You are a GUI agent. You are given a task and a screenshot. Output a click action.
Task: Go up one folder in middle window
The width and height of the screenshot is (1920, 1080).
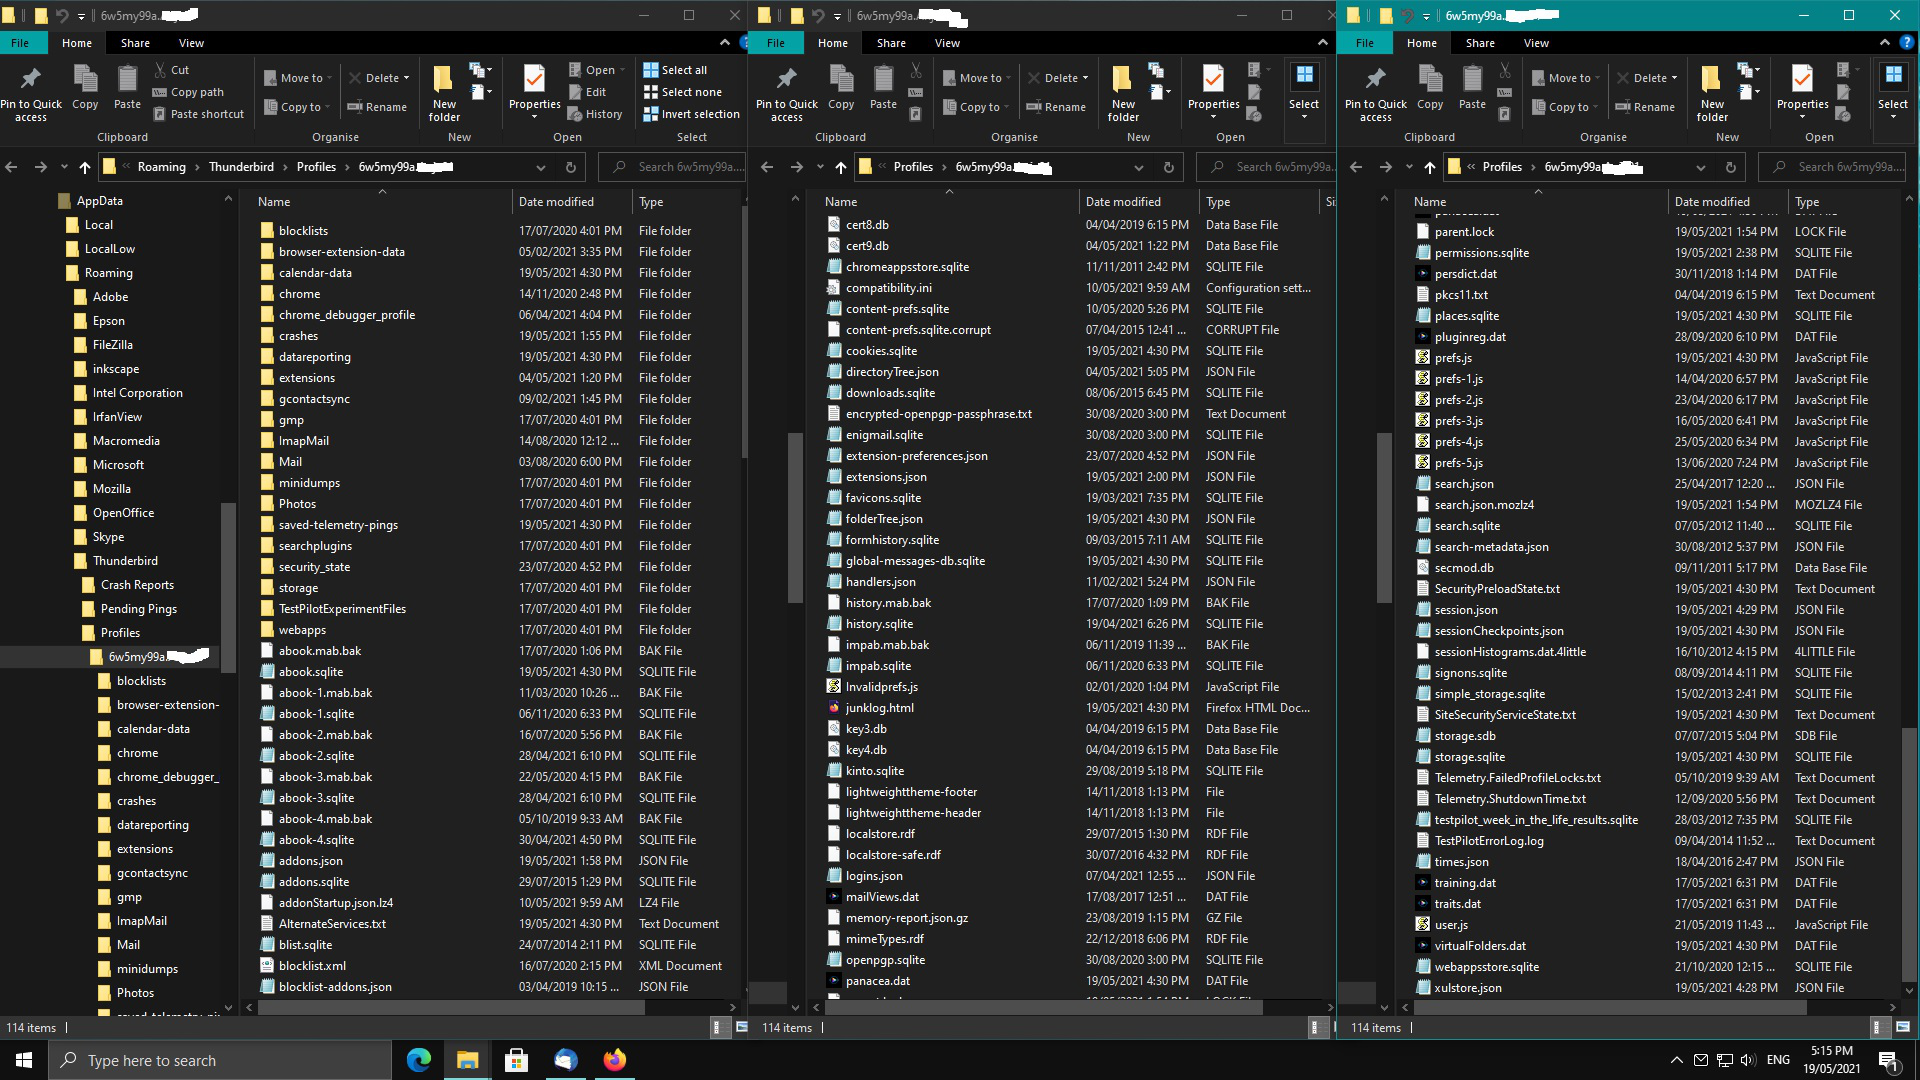[841, 167]
